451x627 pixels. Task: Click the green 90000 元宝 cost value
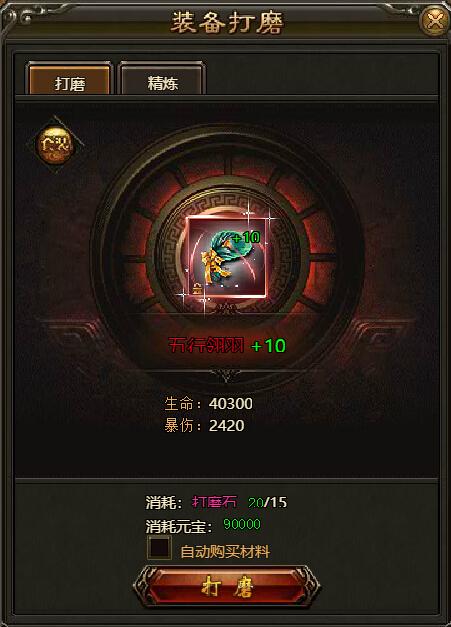point(241,524)
